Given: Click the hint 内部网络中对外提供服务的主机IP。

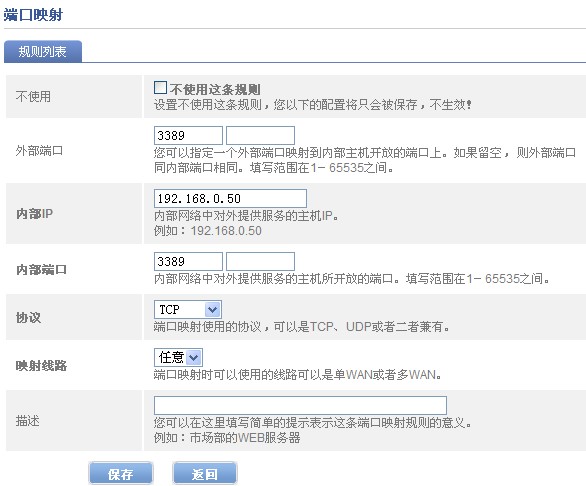Looking at the screenshot, I should [246, 216].
